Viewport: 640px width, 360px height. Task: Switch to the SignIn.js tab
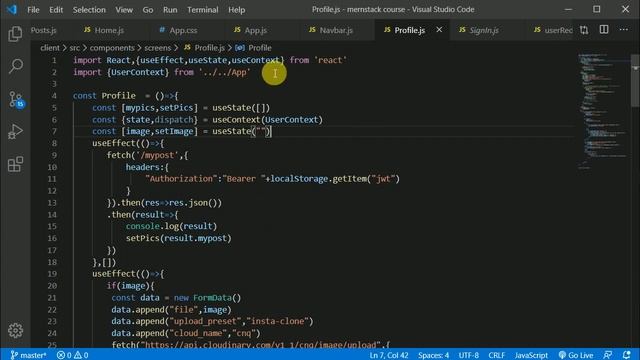tap(484, 30)
